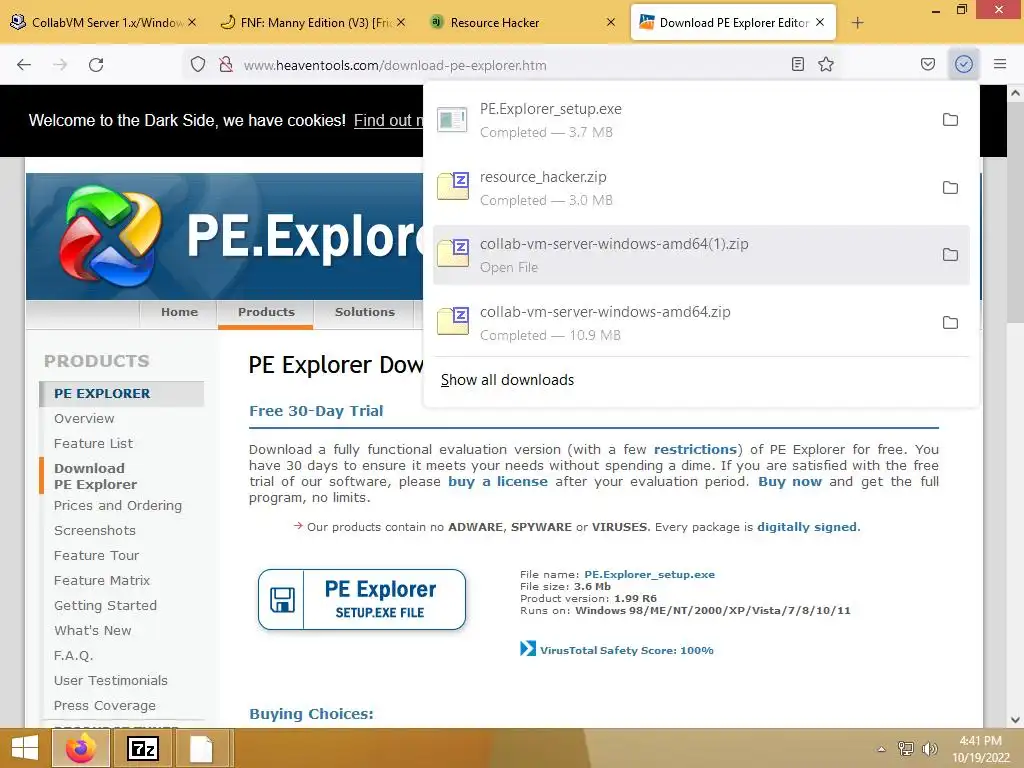The height and width of the screenshot is (768, 1024).
Task: Open 7-Zip from the taskbar
Action: click(143, 748)
